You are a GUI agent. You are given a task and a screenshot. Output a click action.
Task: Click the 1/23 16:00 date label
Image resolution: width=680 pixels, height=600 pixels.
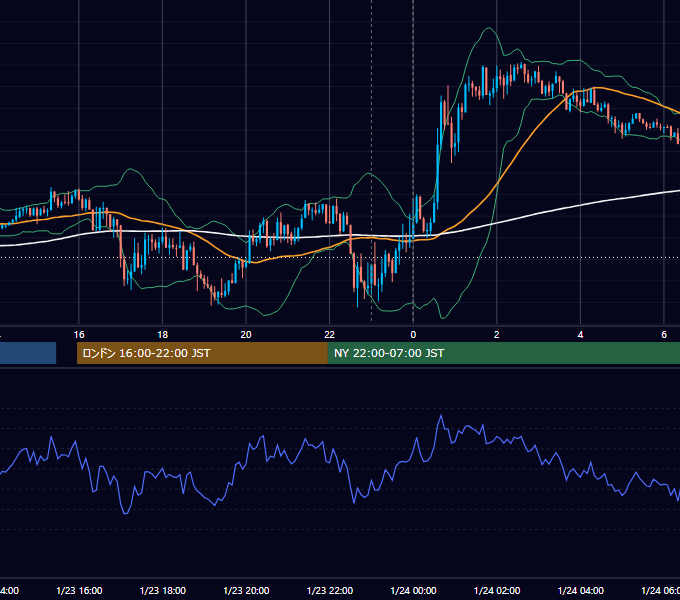(x=79, y=590)
